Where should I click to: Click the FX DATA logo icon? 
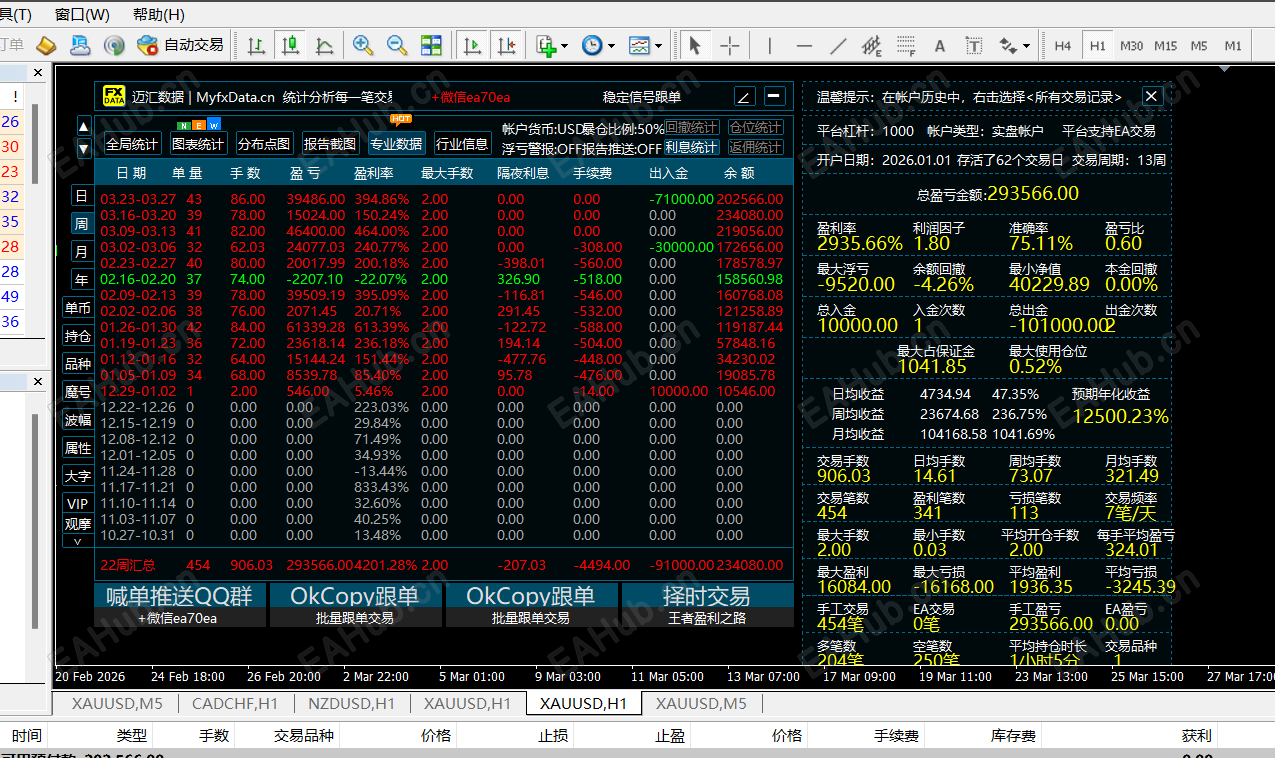[x=114, y=96]
